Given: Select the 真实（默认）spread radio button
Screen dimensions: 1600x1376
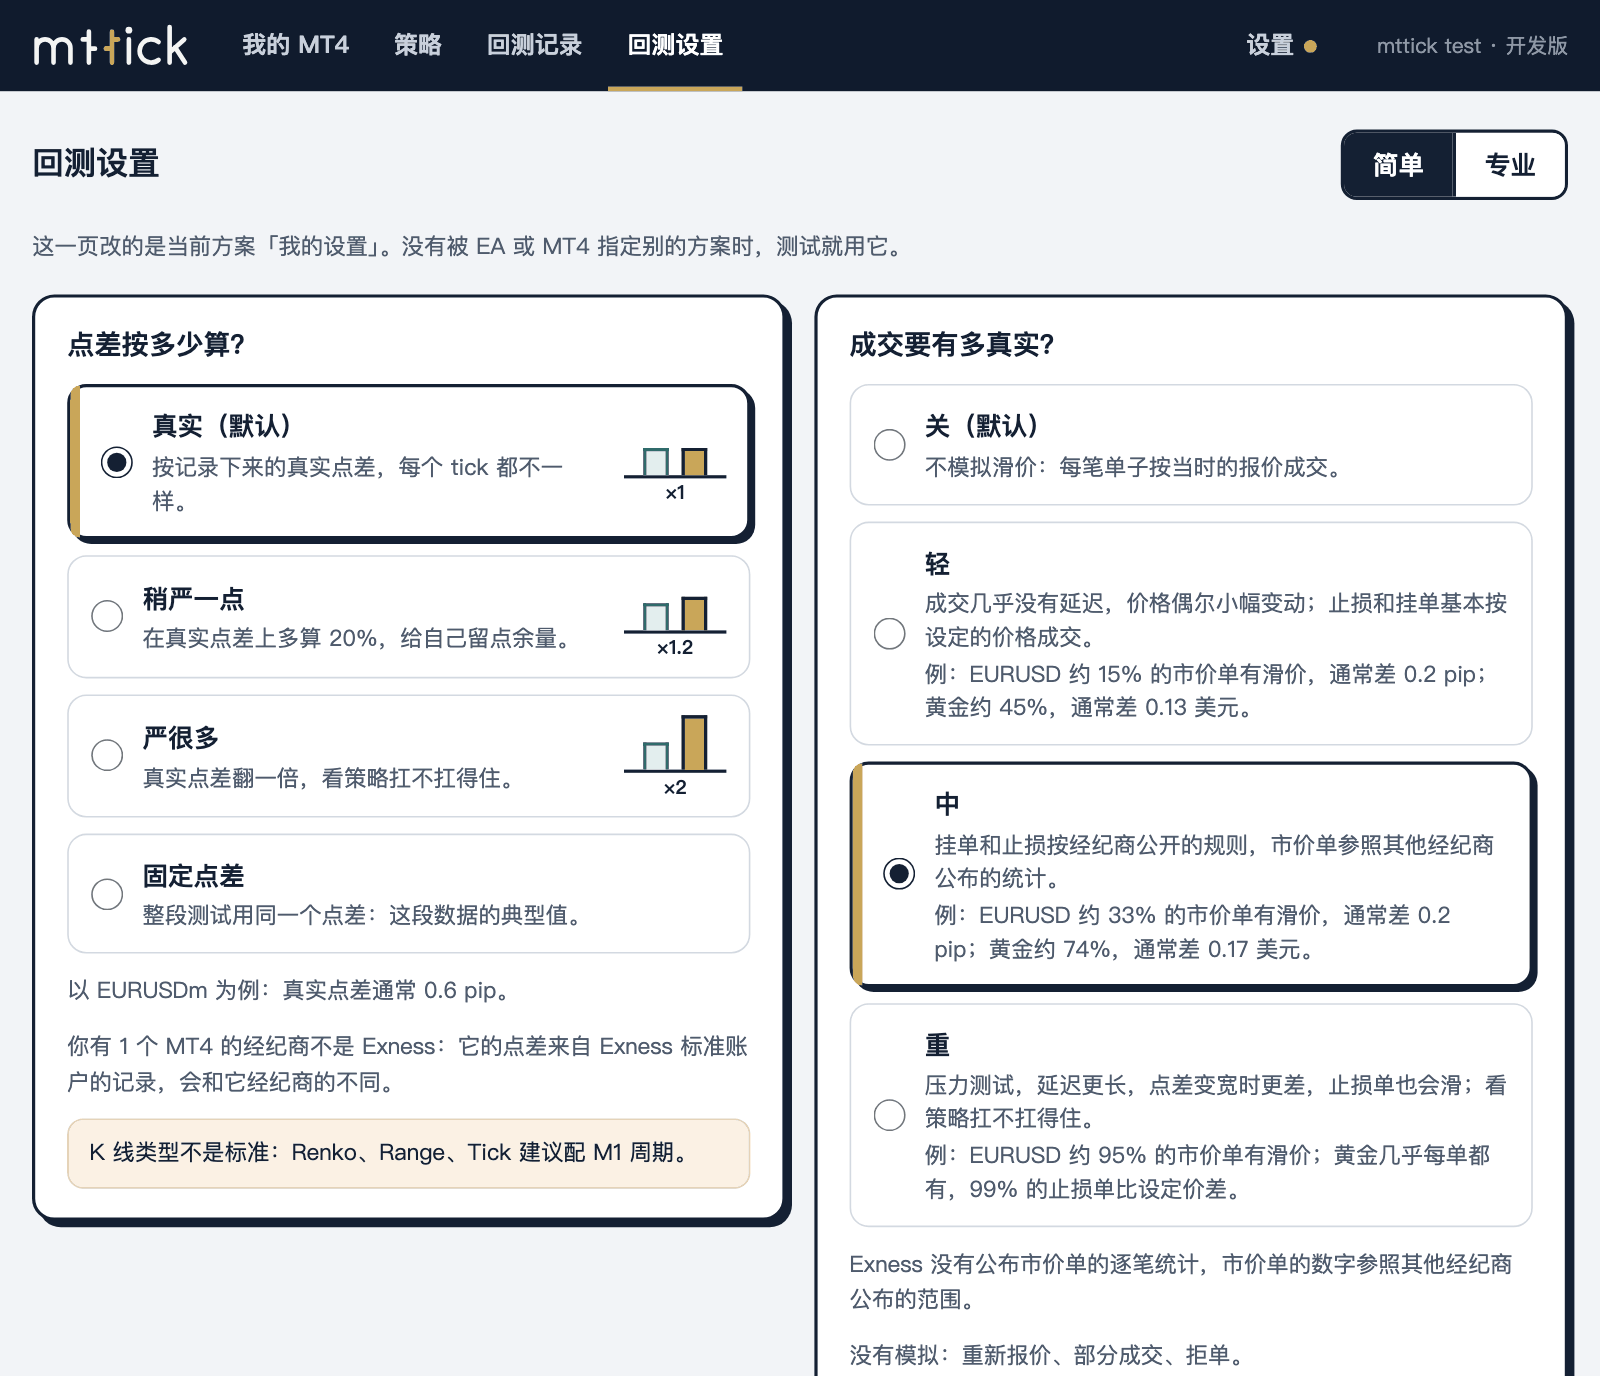Looking at the screenshot, I should click(117, 462).
